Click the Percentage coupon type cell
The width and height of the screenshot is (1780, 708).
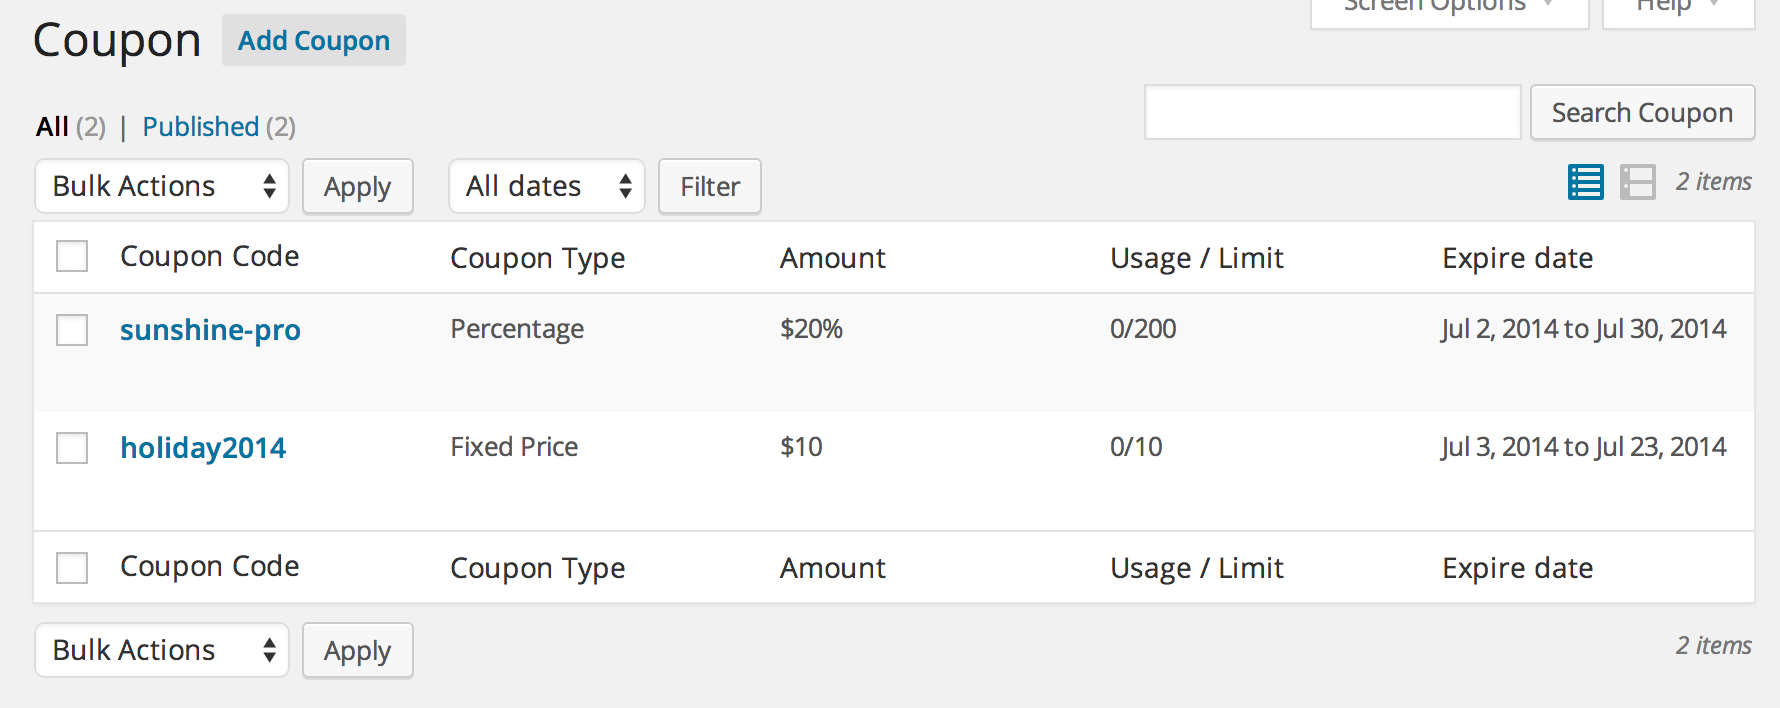click(x=517, y=329)
